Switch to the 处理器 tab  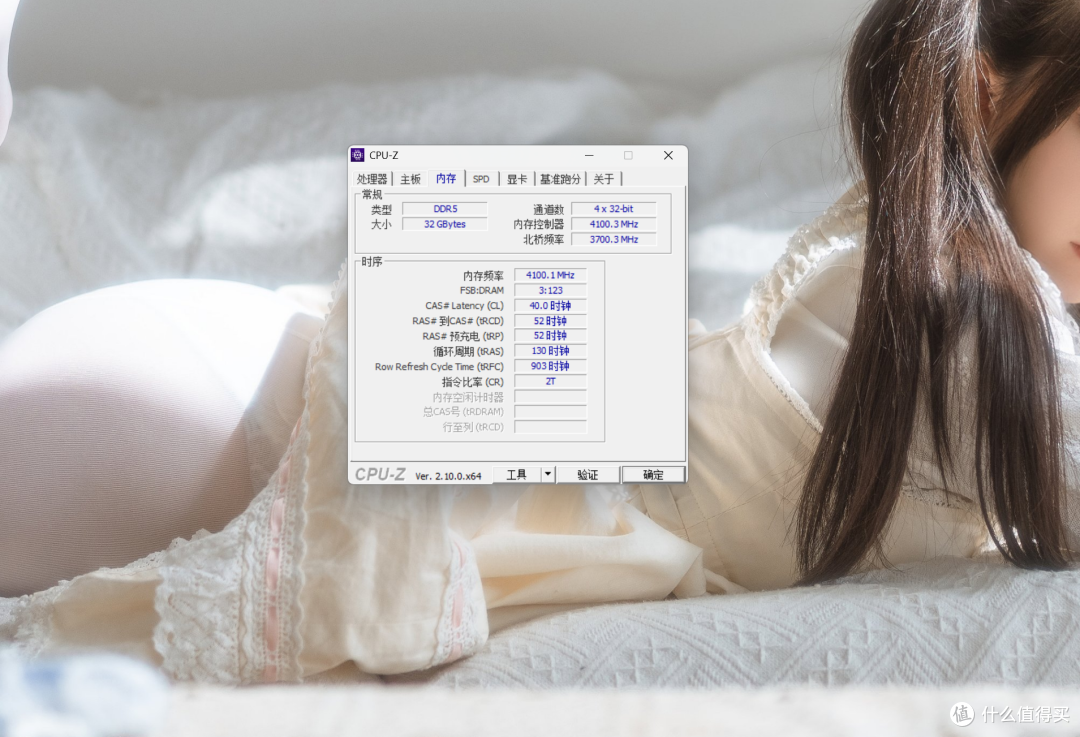372,179
